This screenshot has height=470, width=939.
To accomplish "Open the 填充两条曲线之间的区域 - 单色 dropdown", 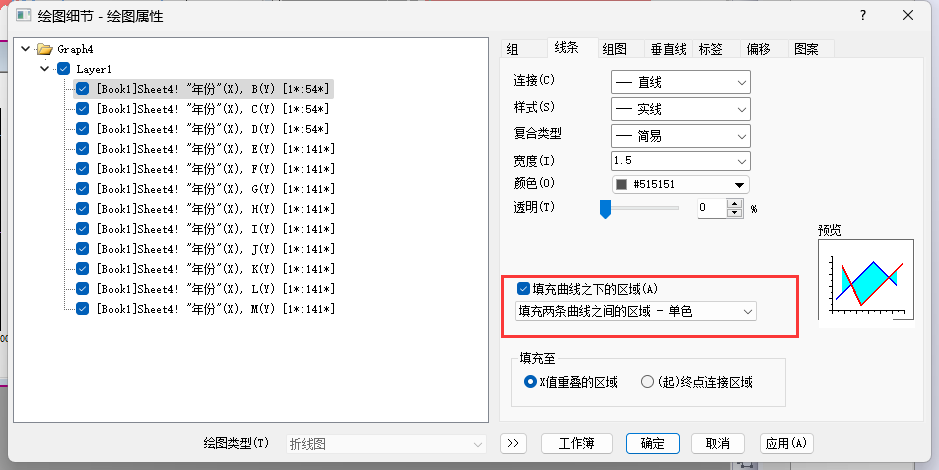I will tap(635, 311).
